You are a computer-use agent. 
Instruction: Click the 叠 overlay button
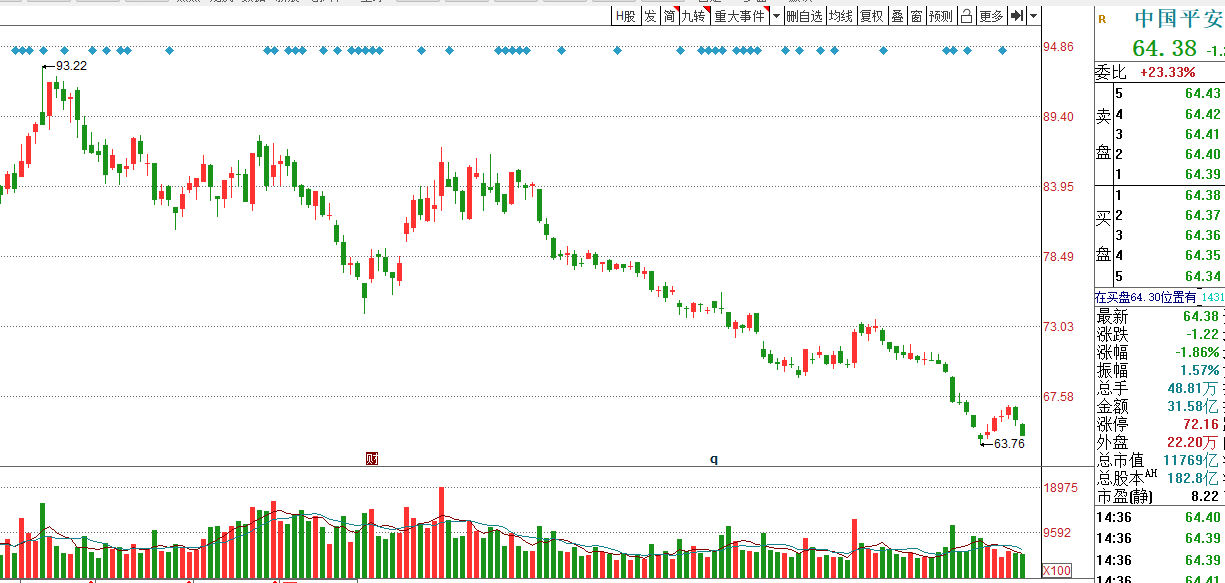[897, 16]
